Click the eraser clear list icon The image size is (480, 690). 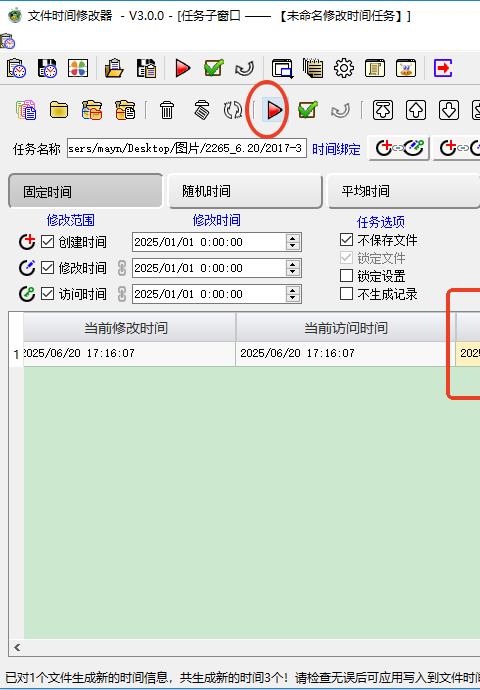pyautogui.click(x=202, y=110)
